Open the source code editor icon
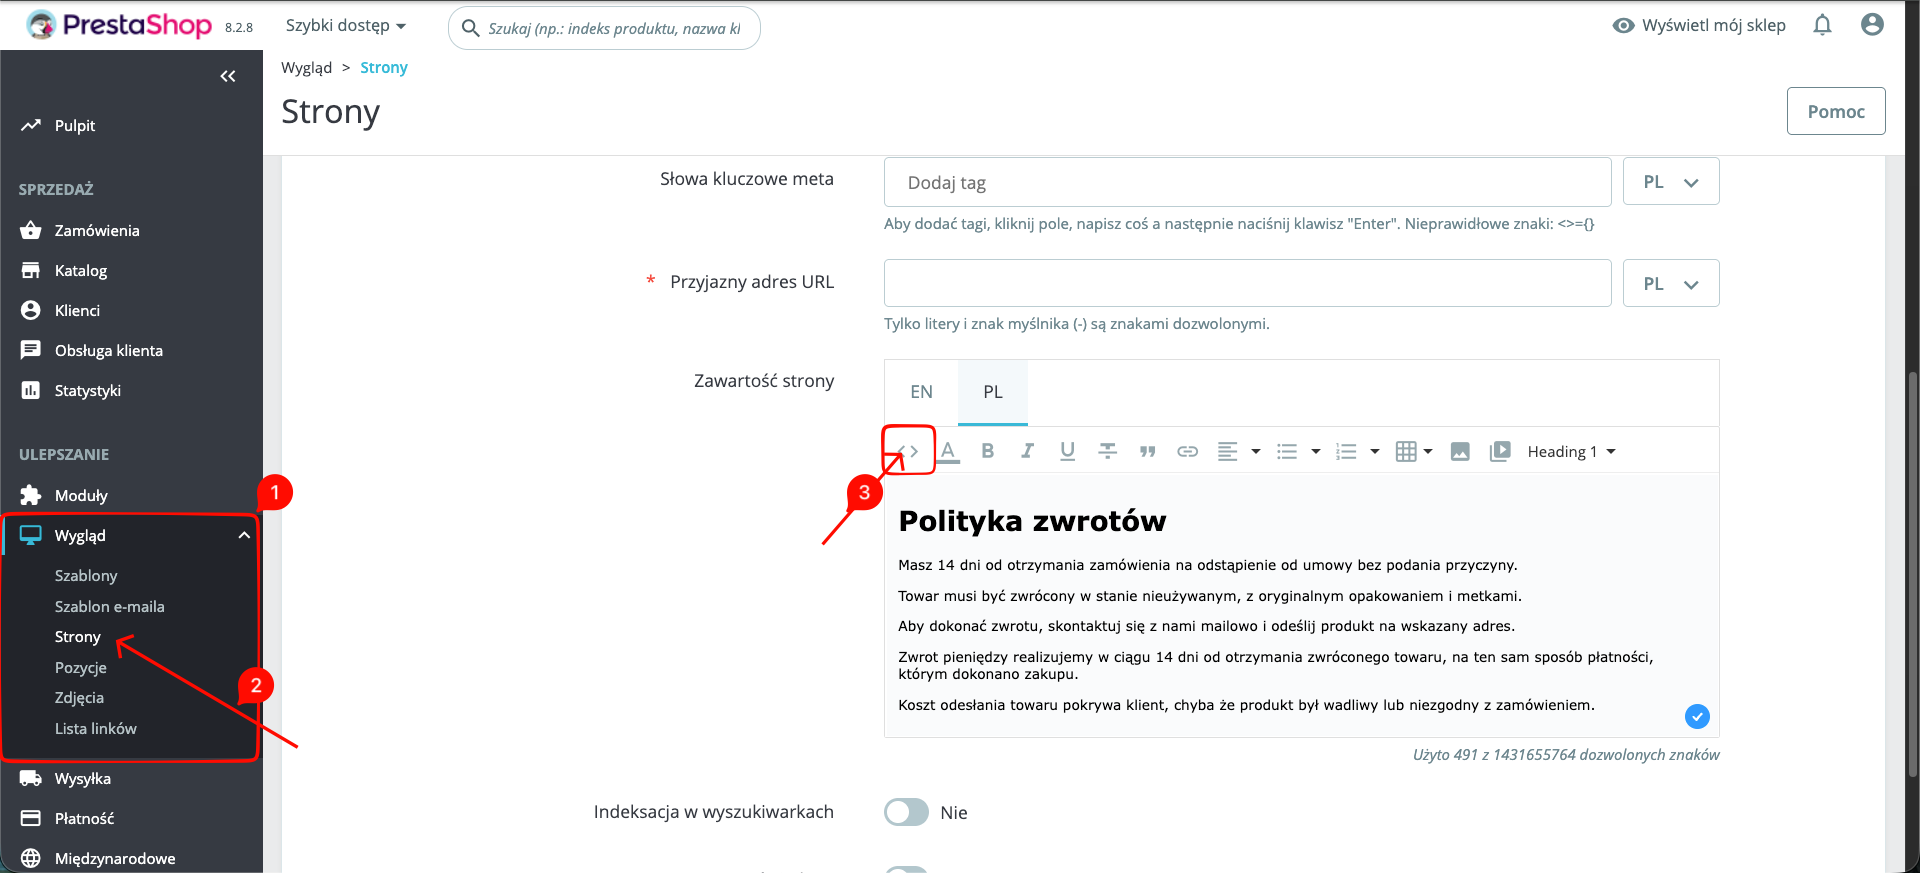Screen dimensions: 1920x873 pos(908,451)
